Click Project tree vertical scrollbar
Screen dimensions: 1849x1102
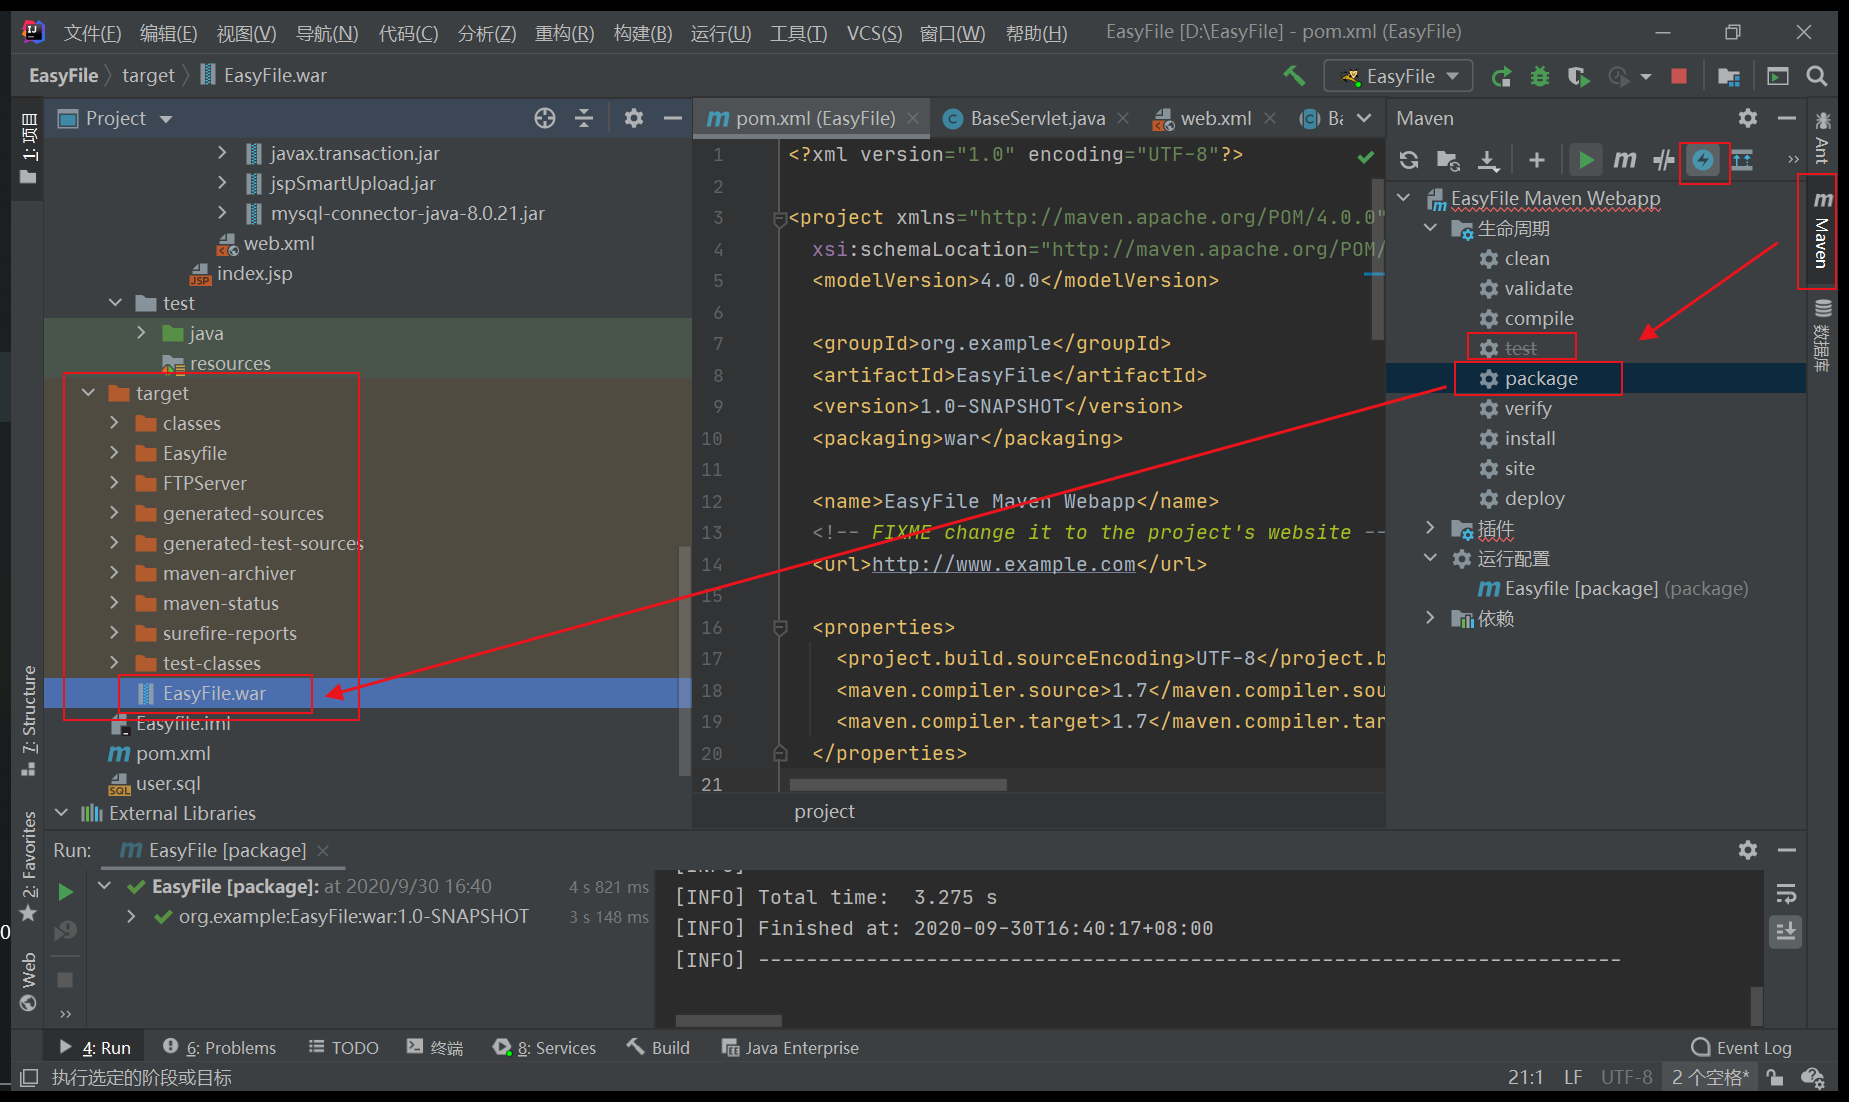pos(685,660)
